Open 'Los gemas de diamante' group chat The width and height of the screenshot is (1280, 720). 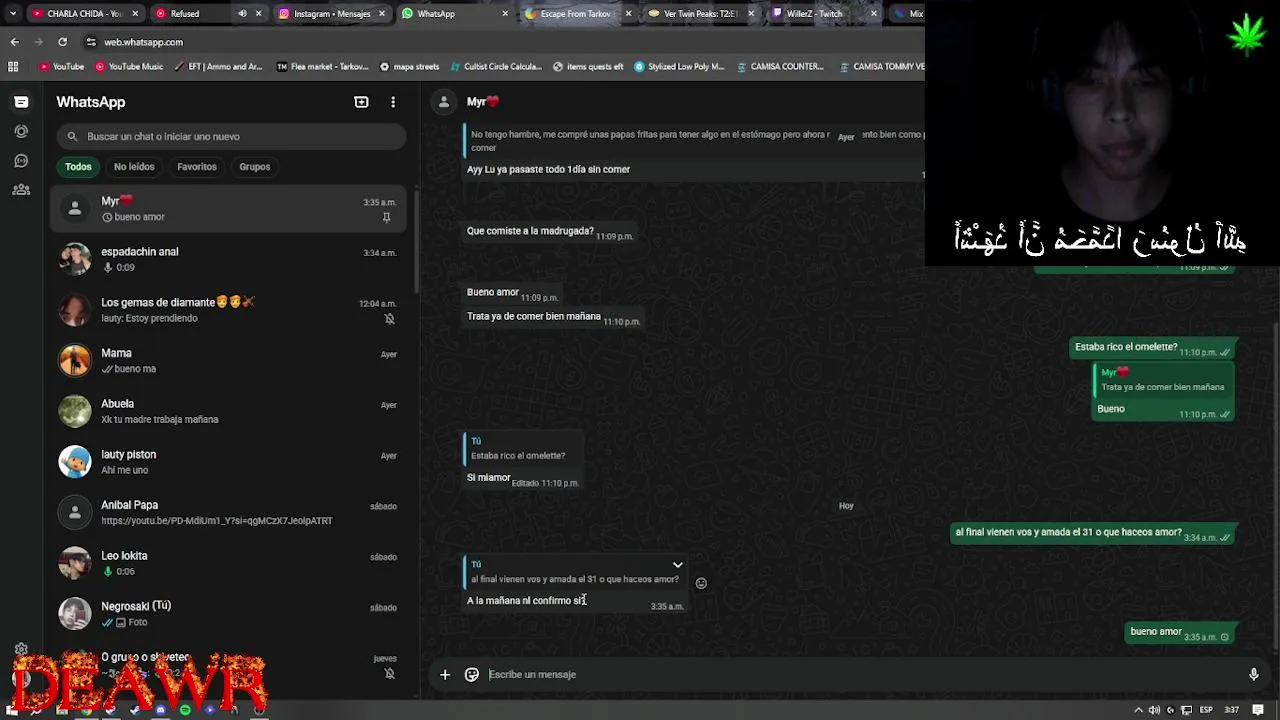point(229,310)
